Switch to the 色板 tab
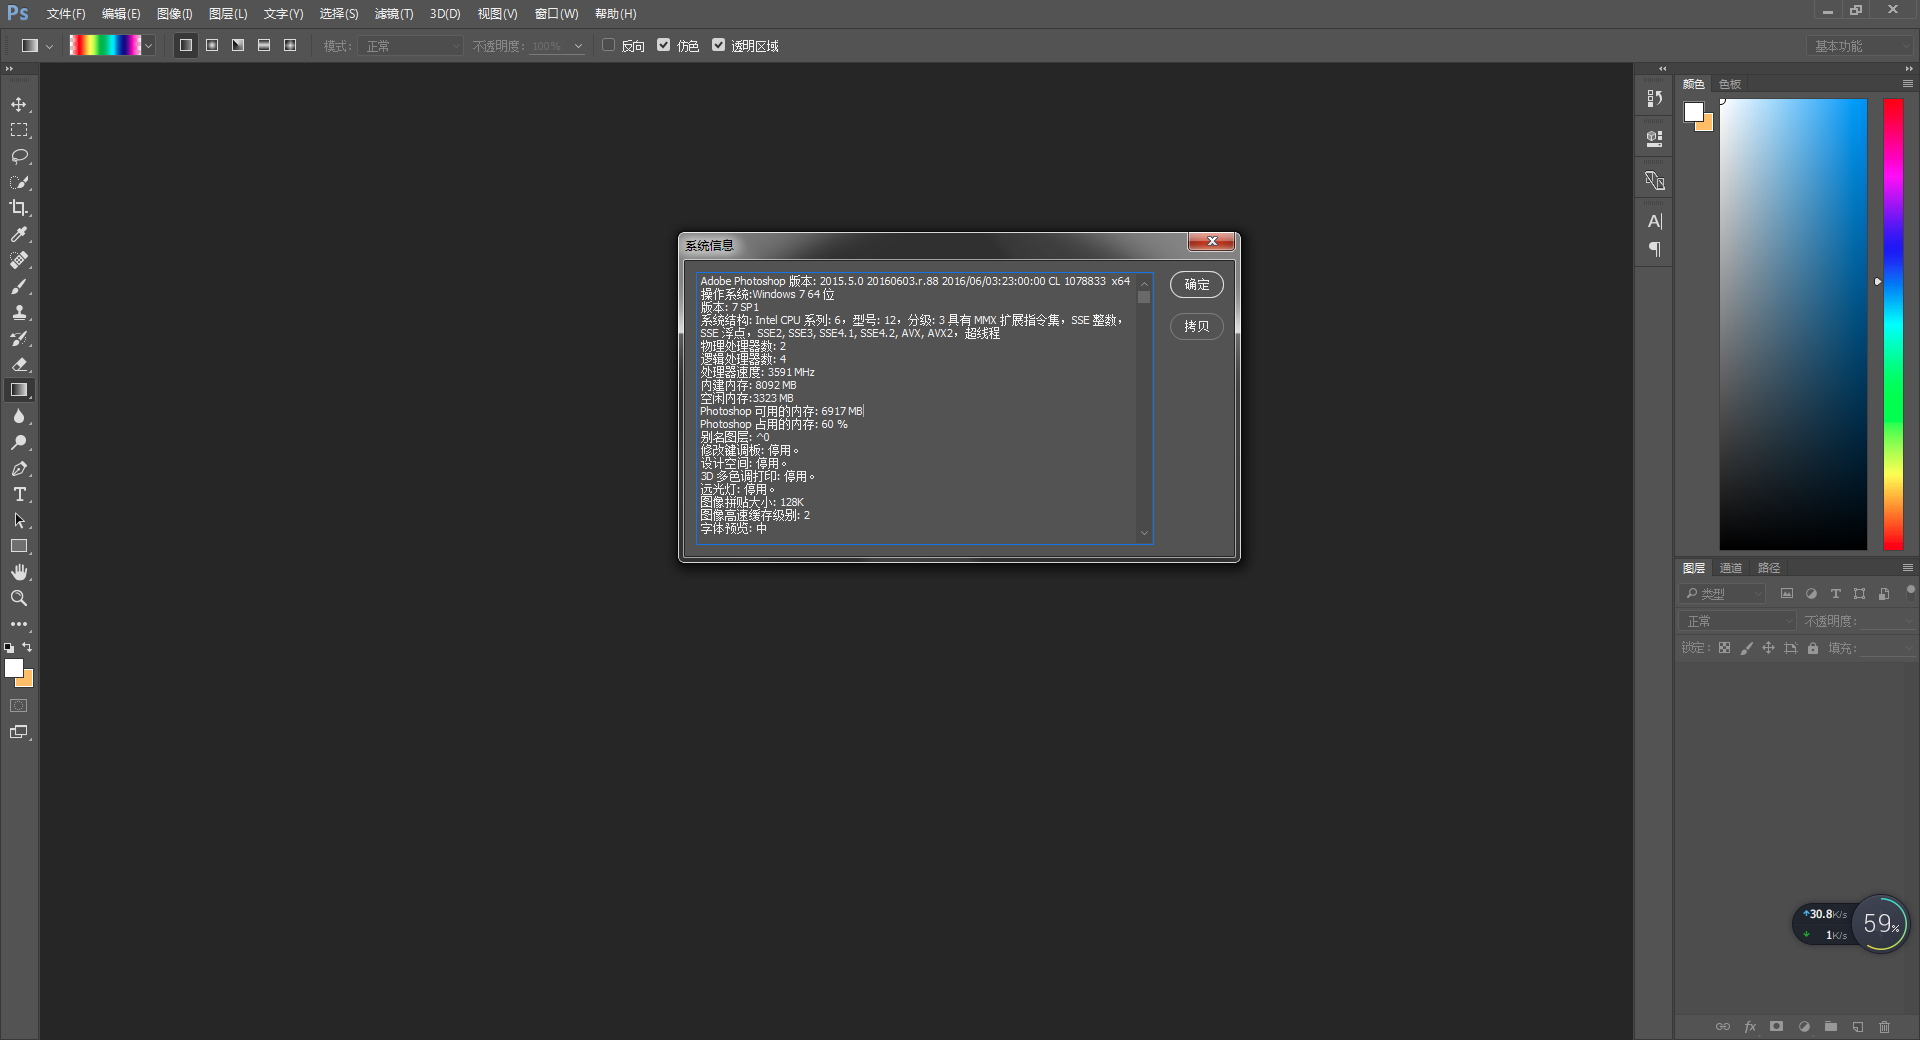 point(1730,84)
